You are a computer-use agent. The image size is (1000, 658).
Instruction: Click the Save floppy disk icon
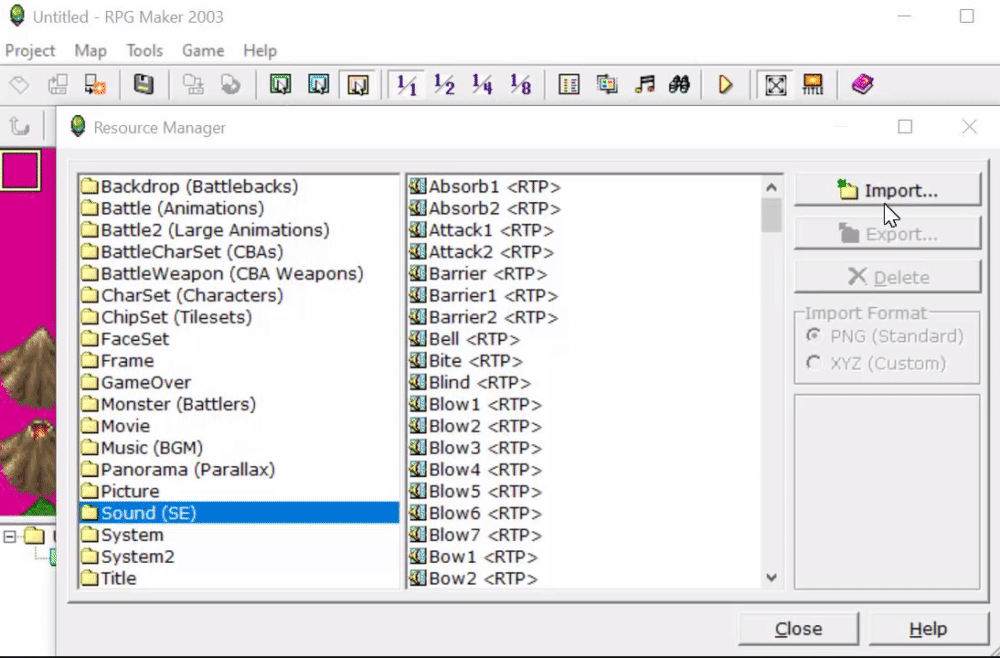tap(143, 85)
